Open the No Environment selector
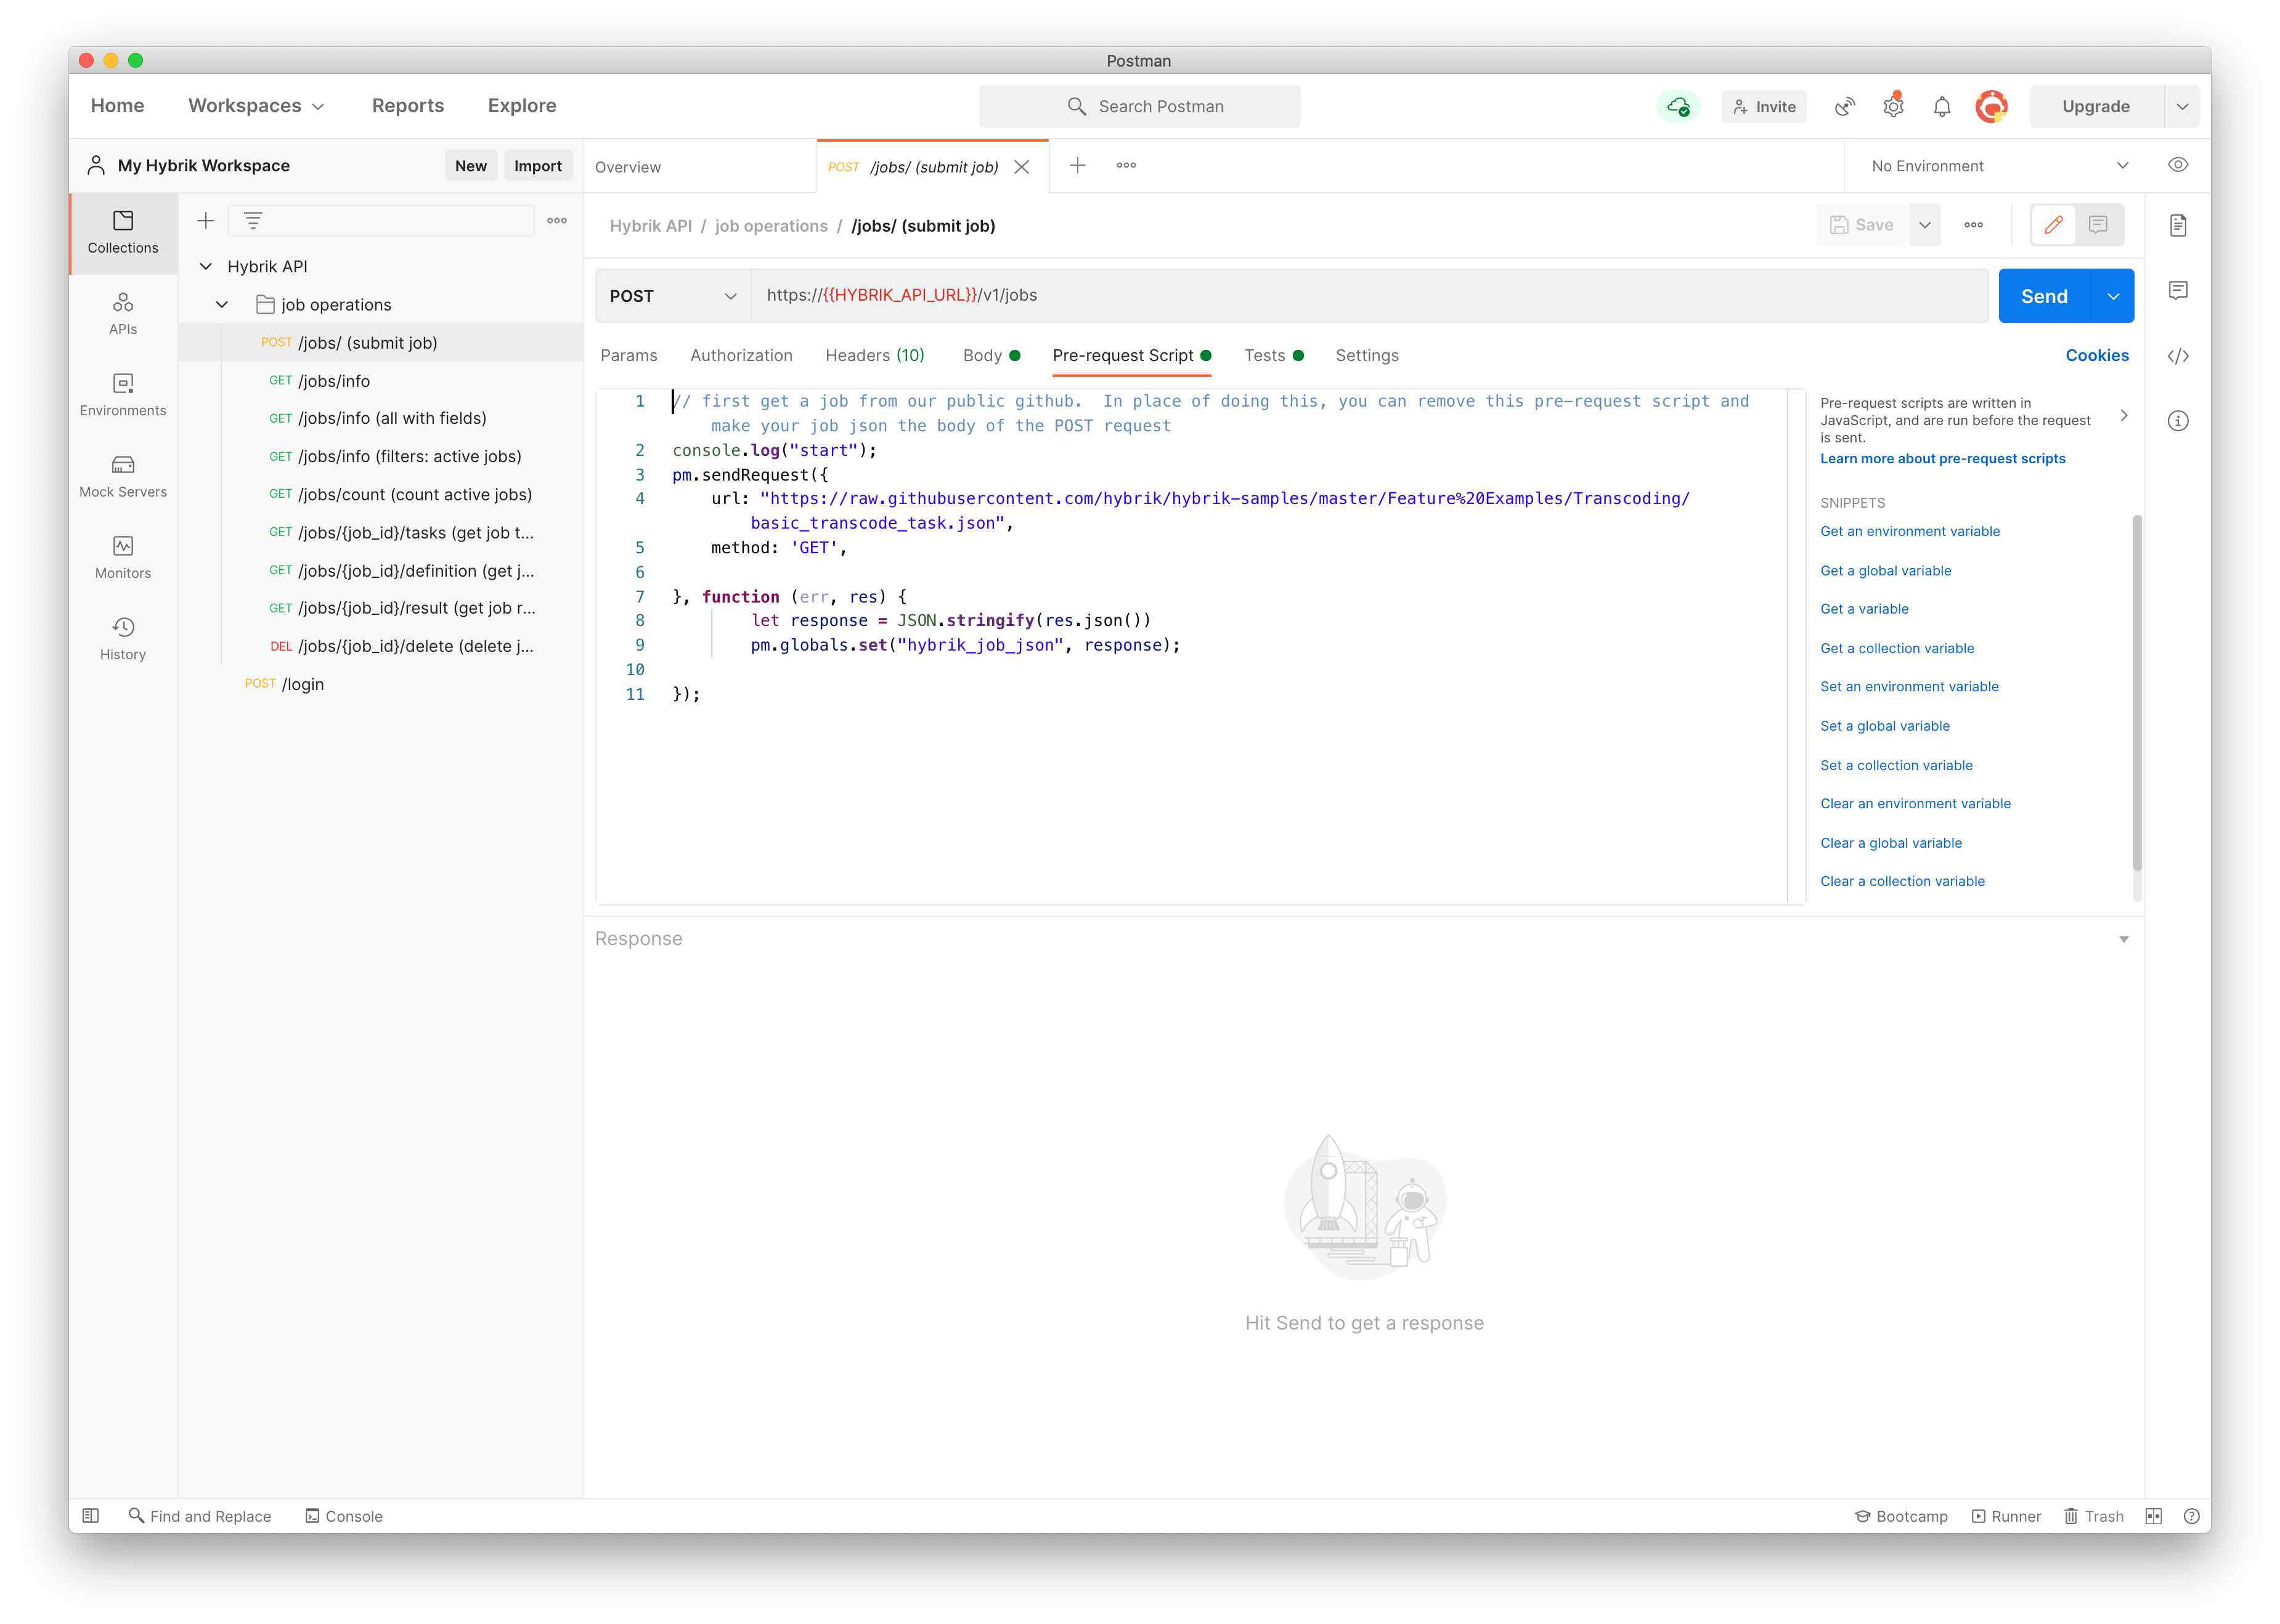 tap(1999, 166)
